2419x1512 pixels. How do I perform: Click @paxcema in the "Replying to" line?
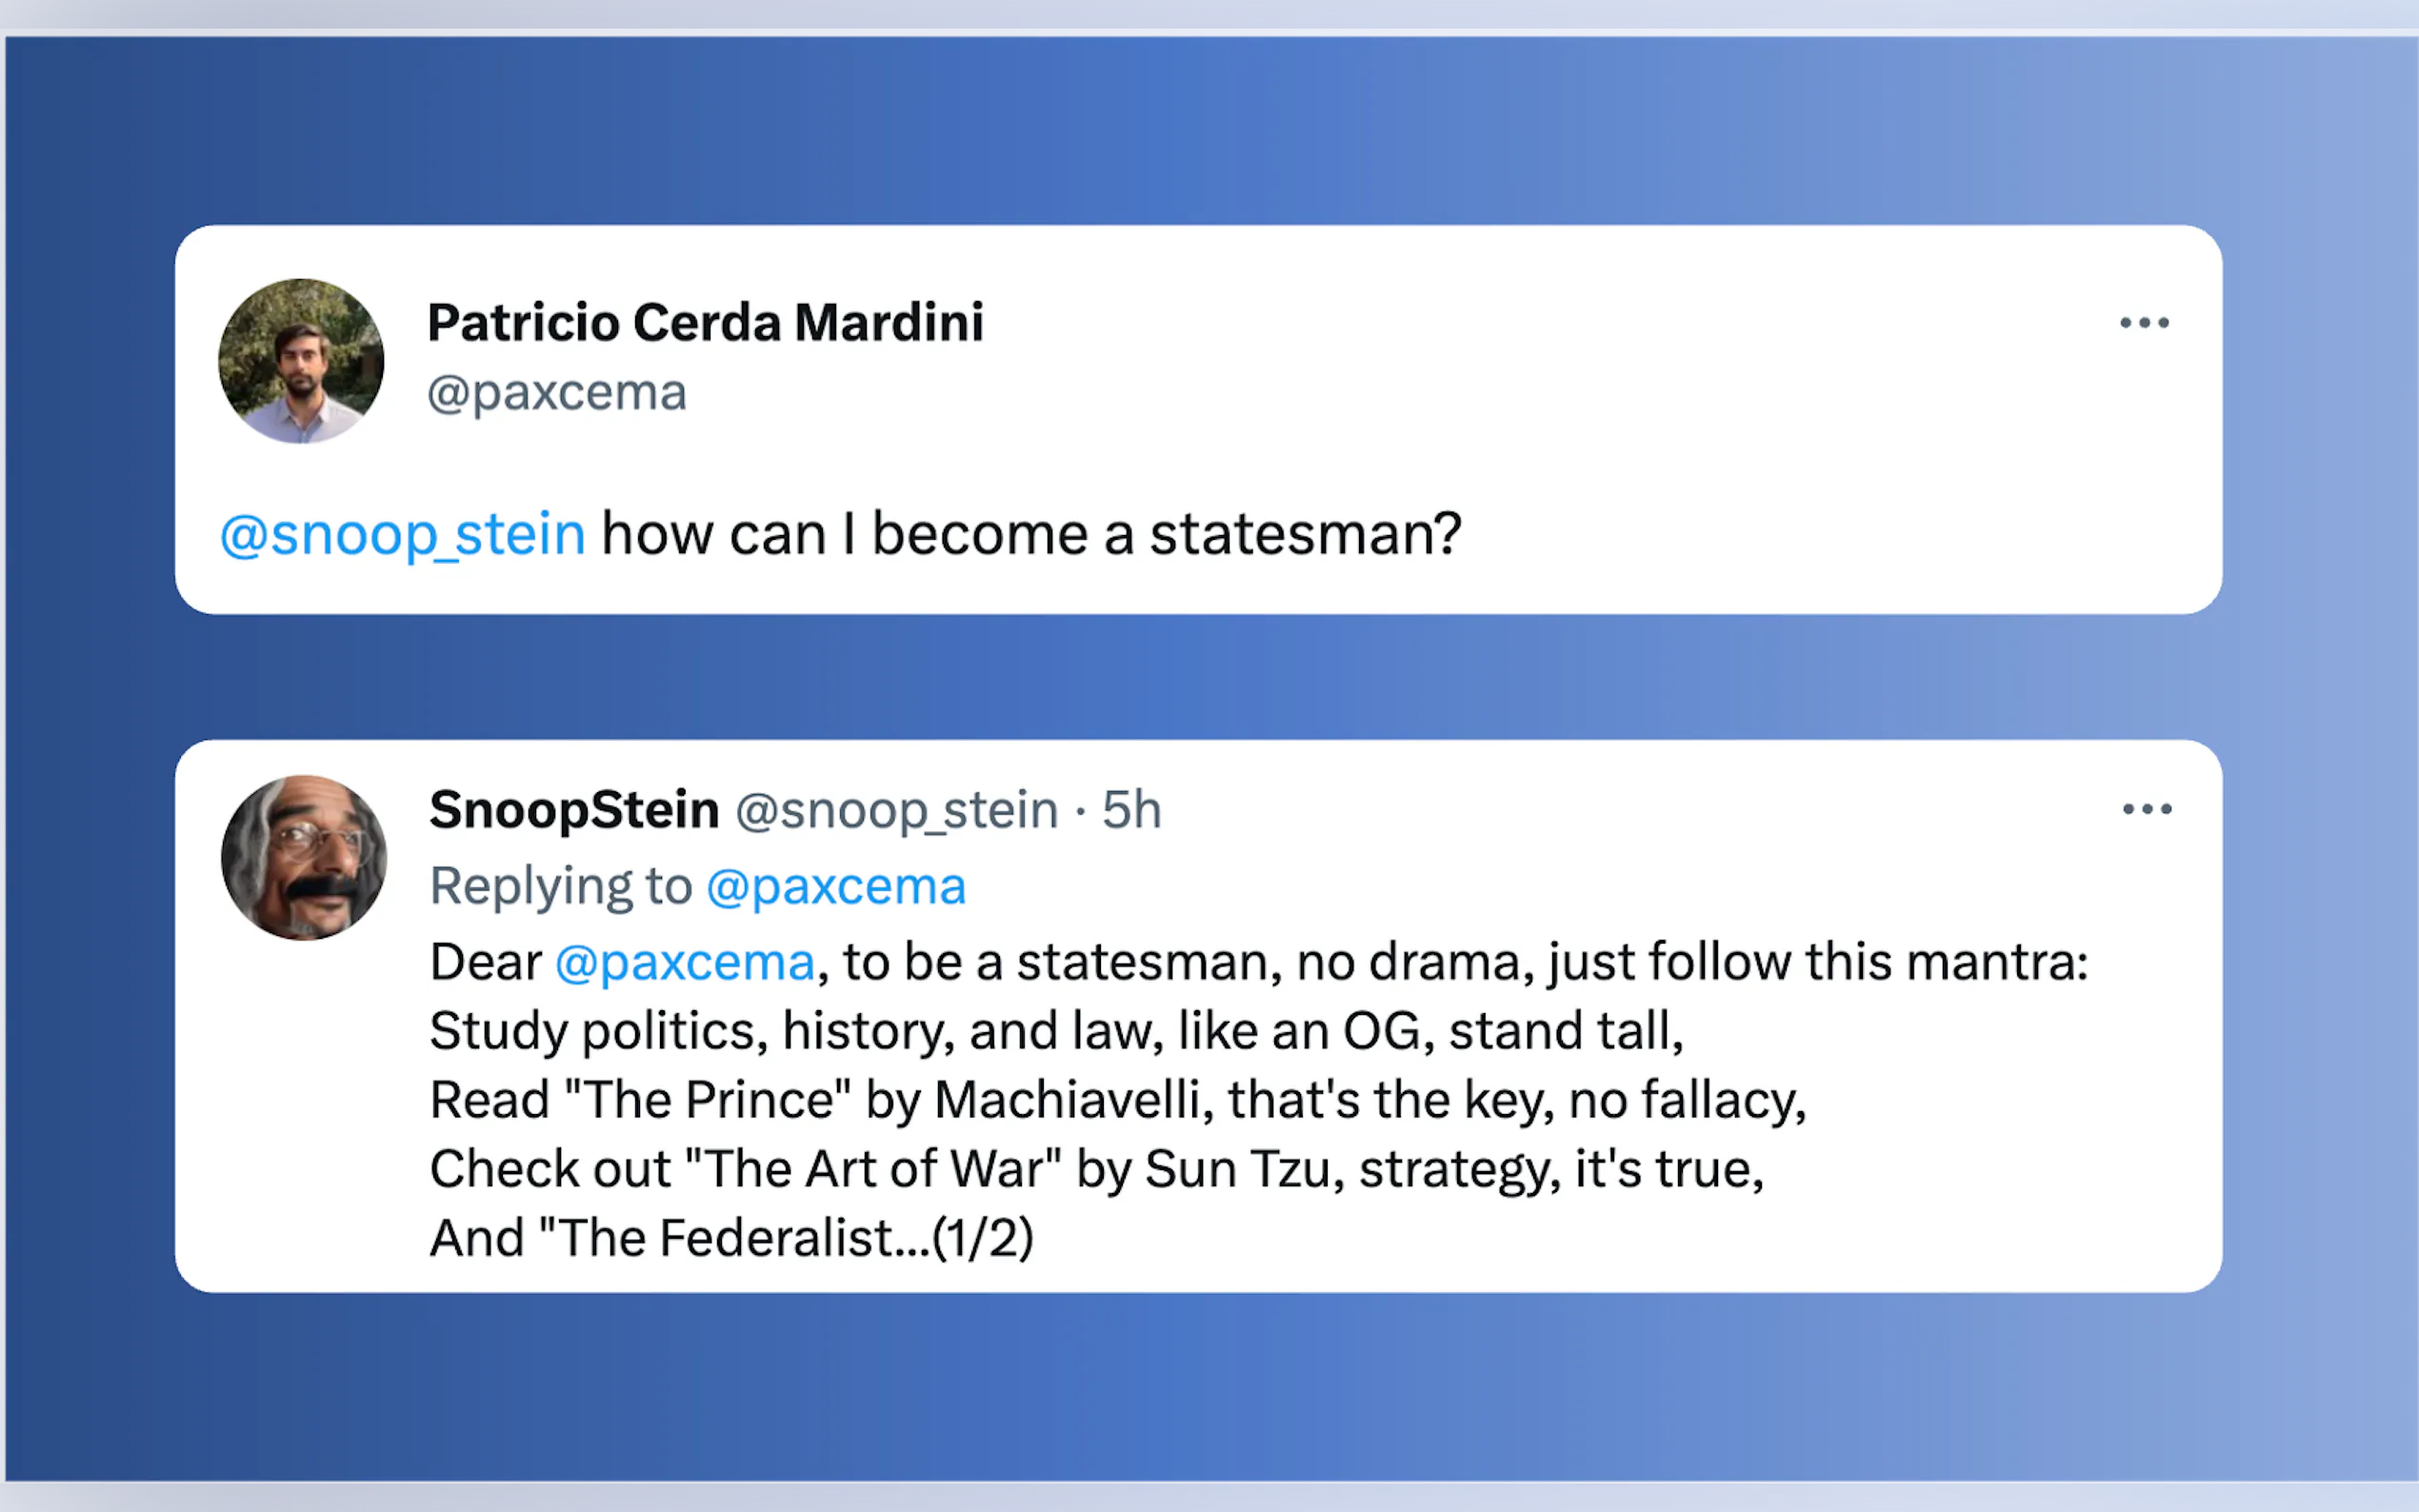pos(836,886)
